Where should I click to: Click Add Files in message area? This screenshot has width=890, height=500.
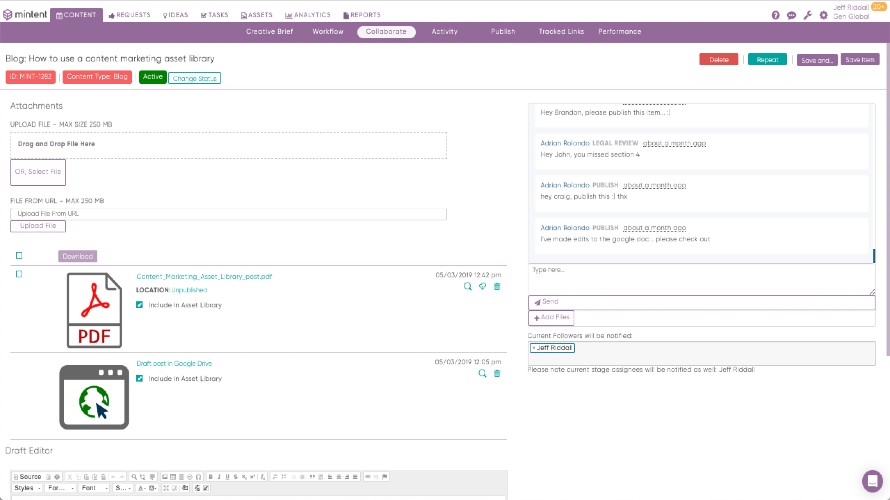pos(551,317)
